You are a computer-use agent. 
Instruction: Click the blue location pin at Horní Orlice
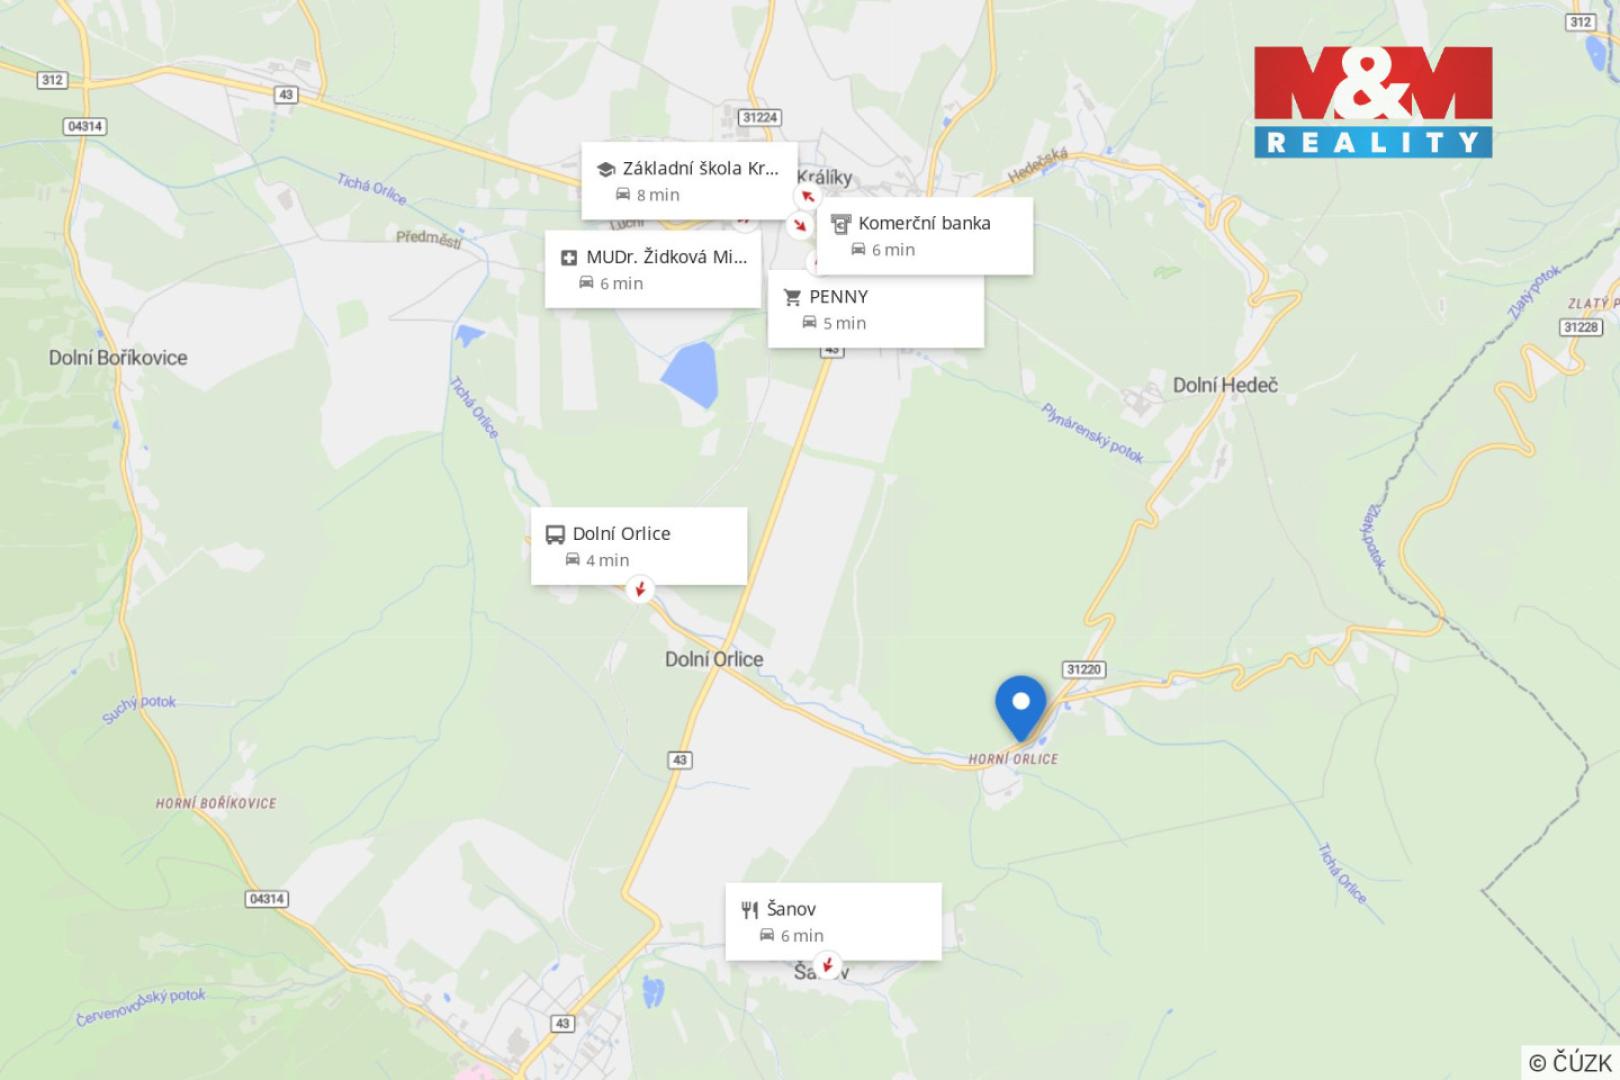click(x=1020, y=708)
